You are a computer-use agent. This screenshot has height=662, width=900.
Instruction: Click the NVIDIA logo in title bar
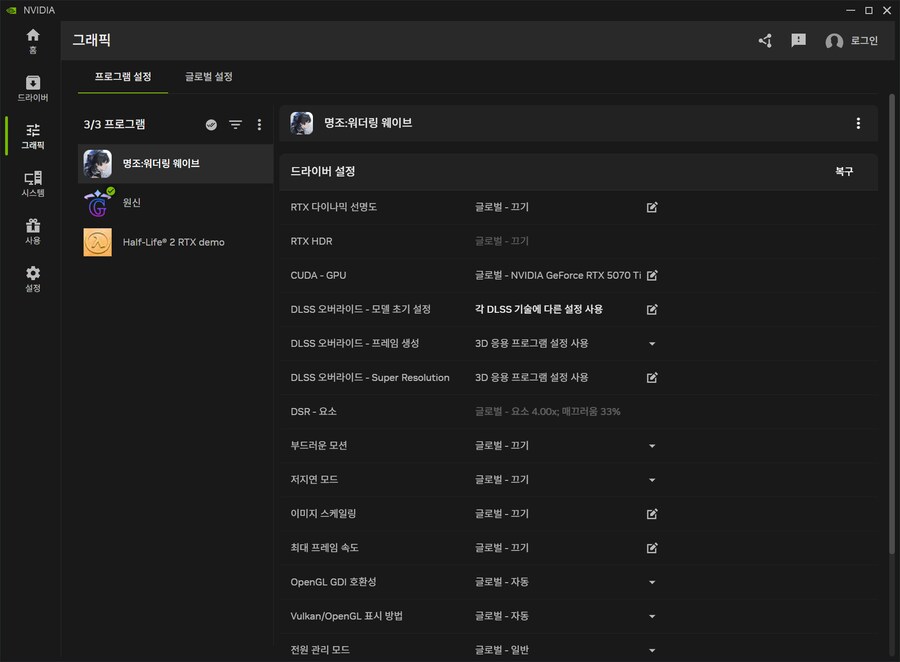click(x=11, y=10)
